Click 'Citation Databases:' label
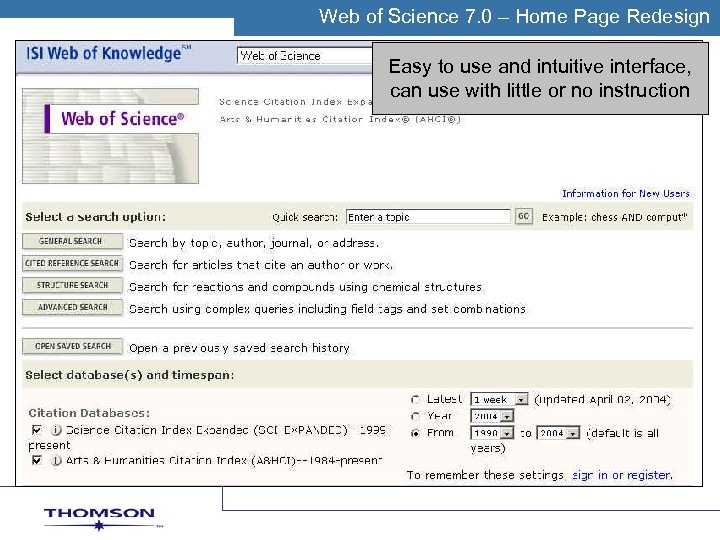720x540 pixels. click(89, 413)
